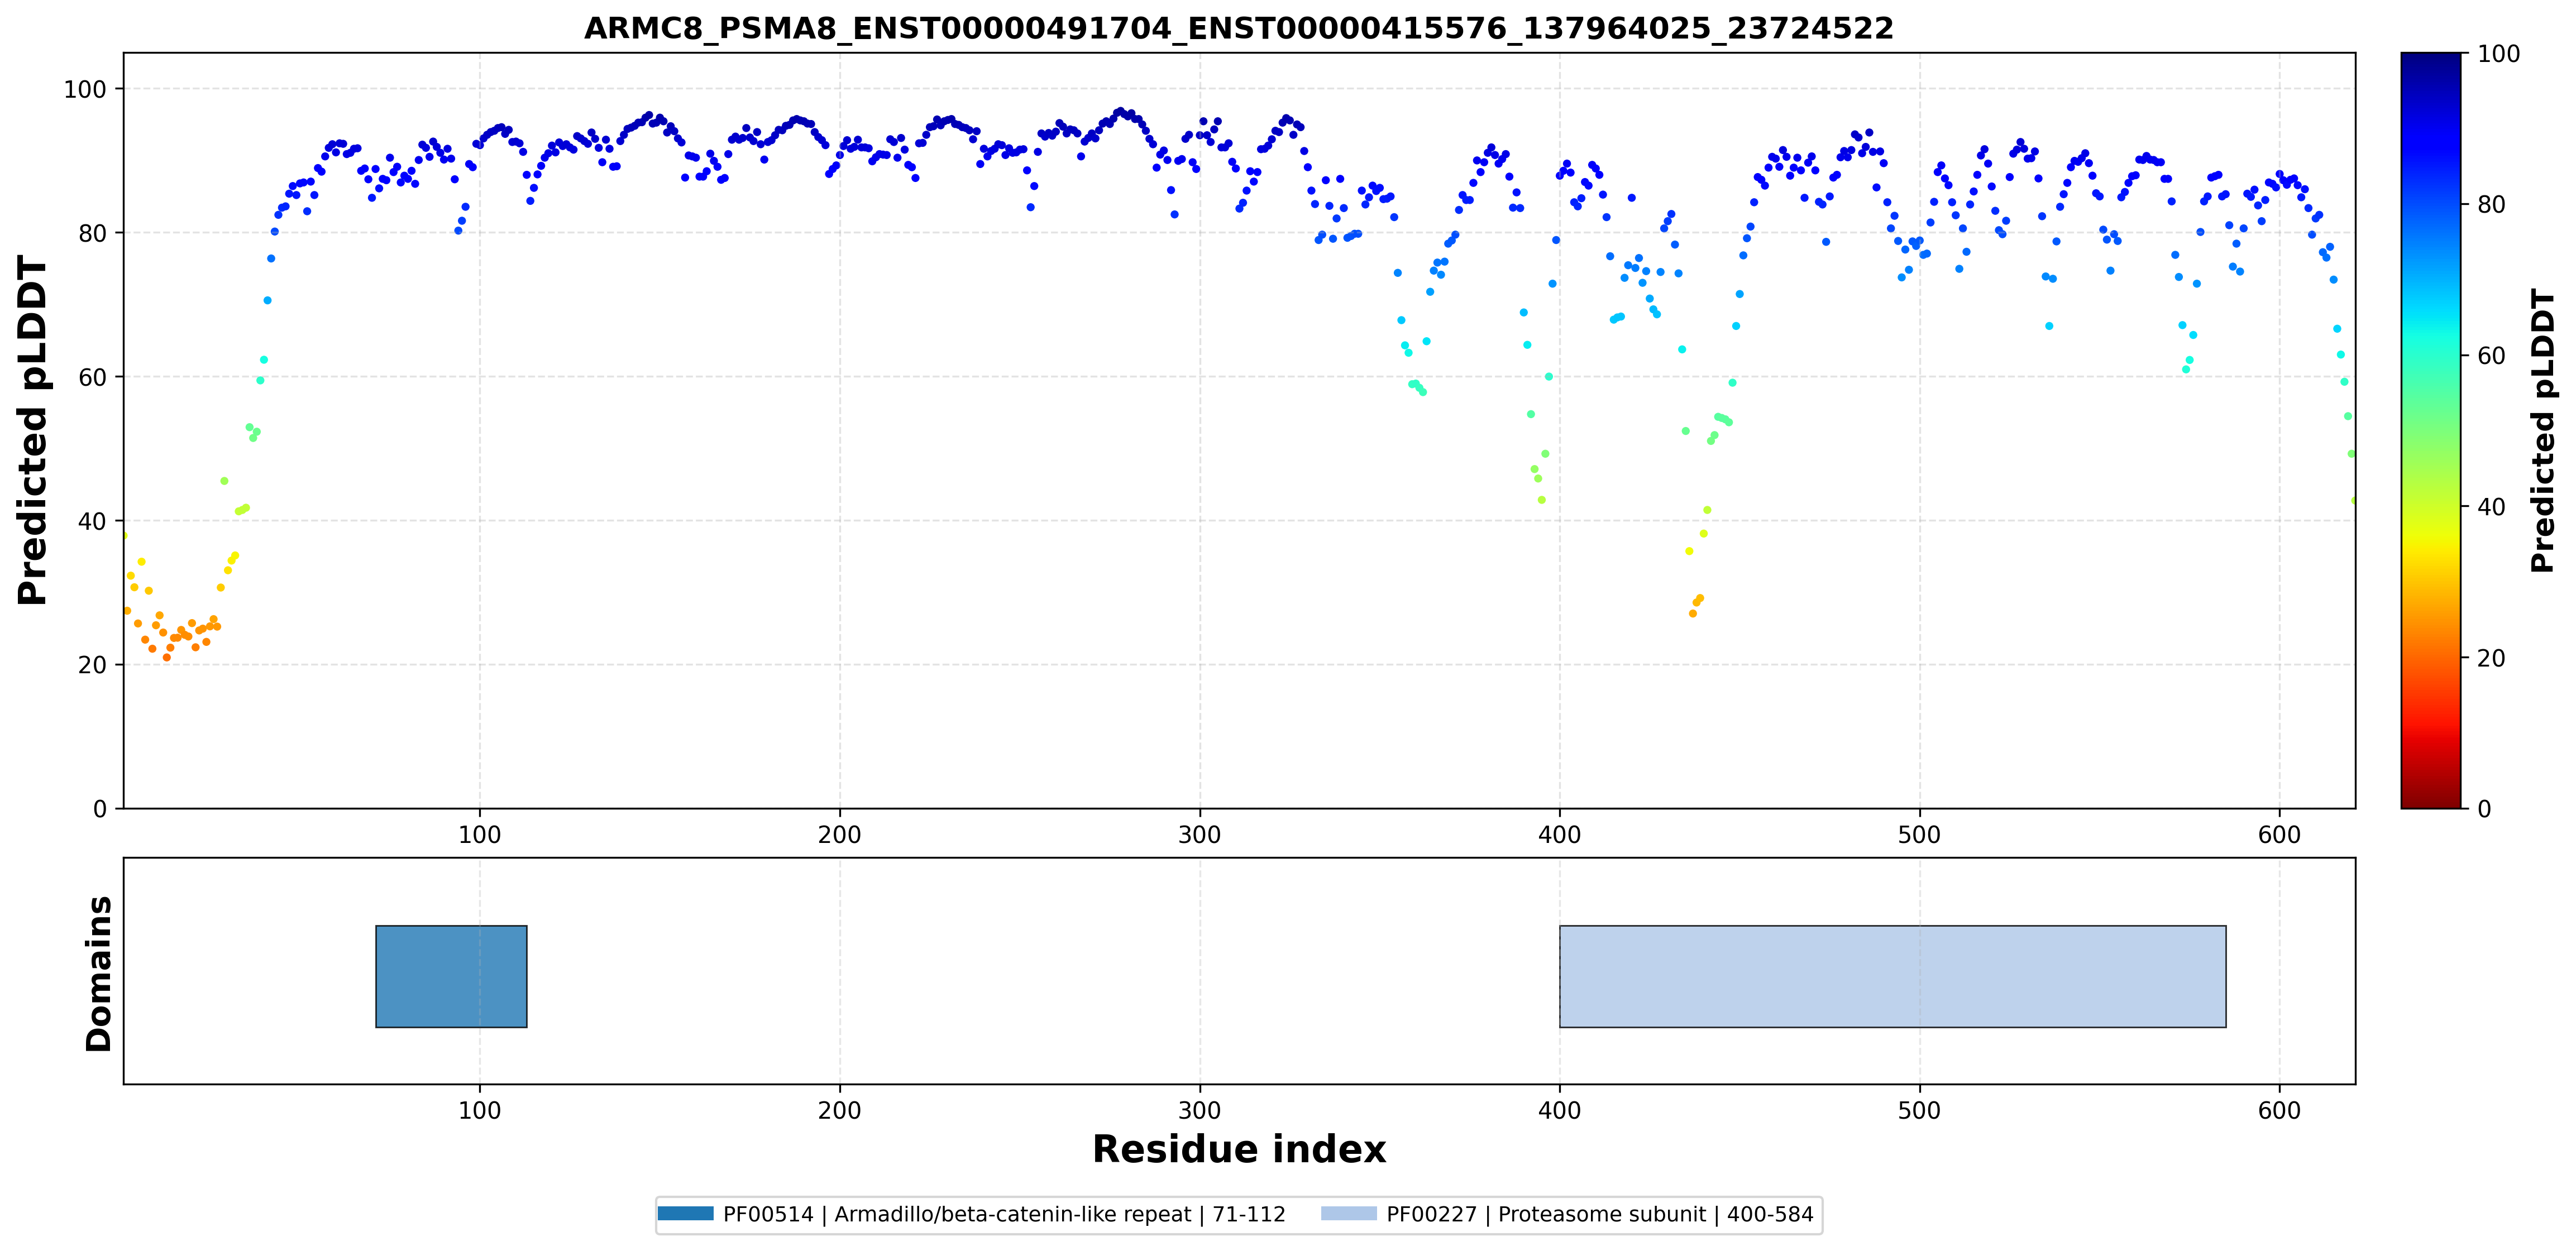Click the PF00514 Armadillo legend text

[1004, 1214]
